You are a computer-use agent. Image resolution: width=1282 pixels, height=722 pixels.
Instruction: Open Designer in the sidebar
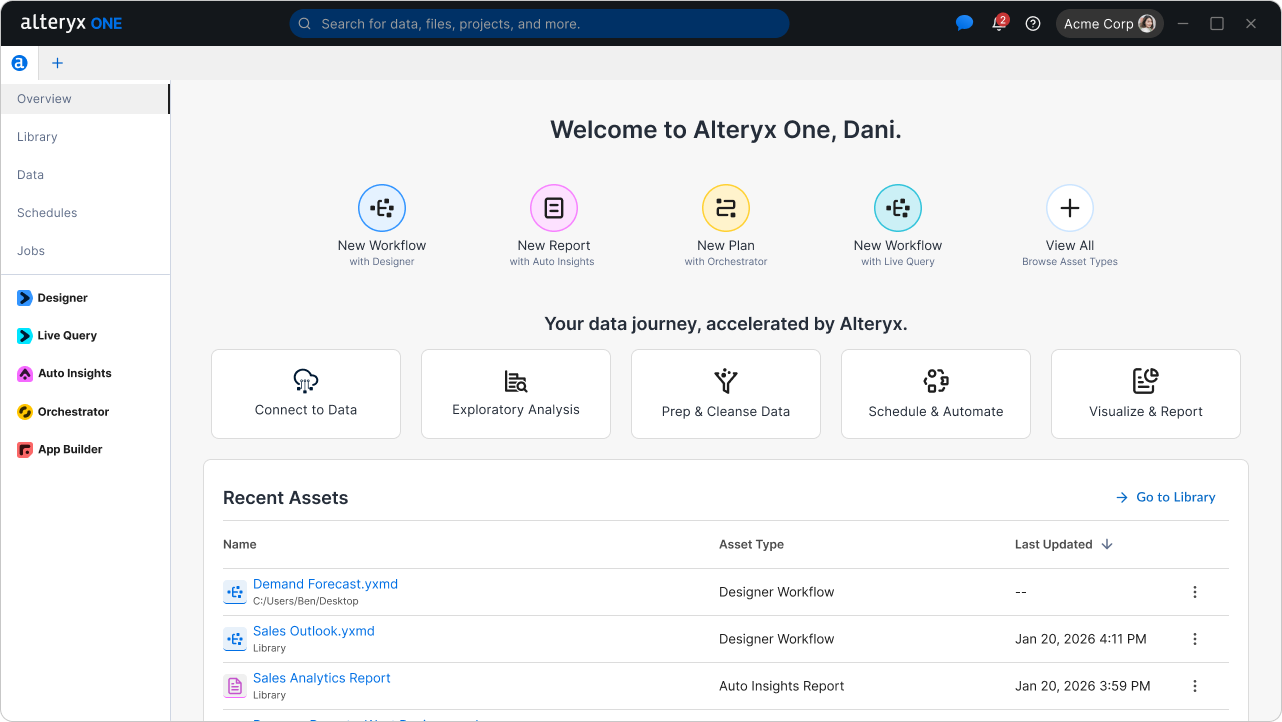coord(62,298)
